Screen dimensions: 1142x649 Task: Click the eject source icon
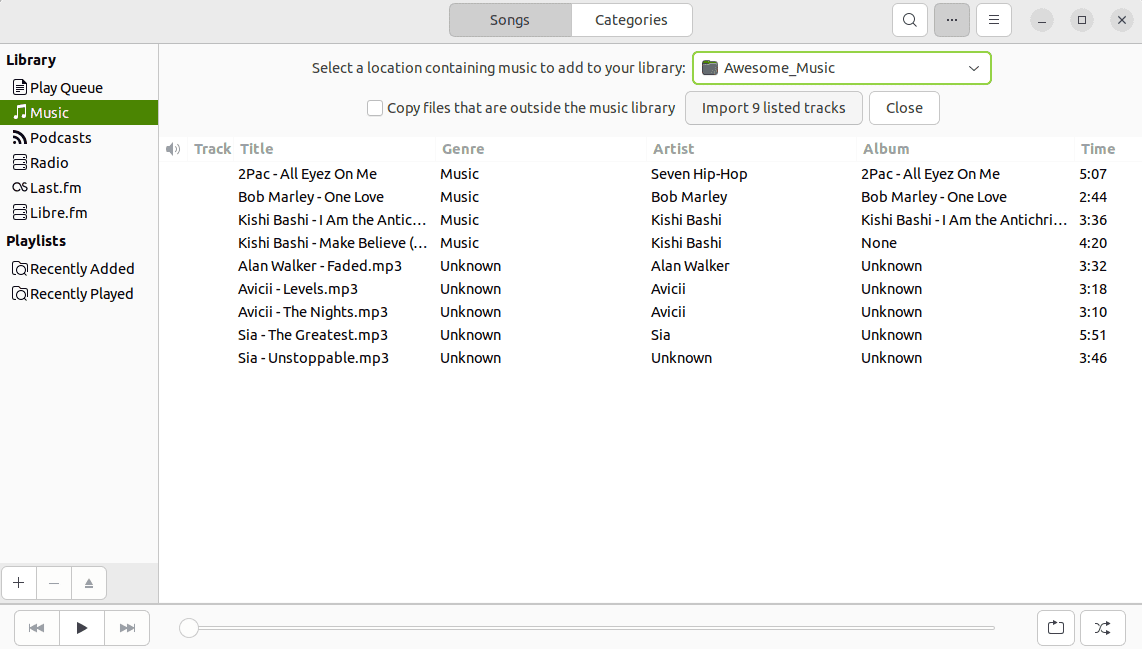click(x=88, y=582)
